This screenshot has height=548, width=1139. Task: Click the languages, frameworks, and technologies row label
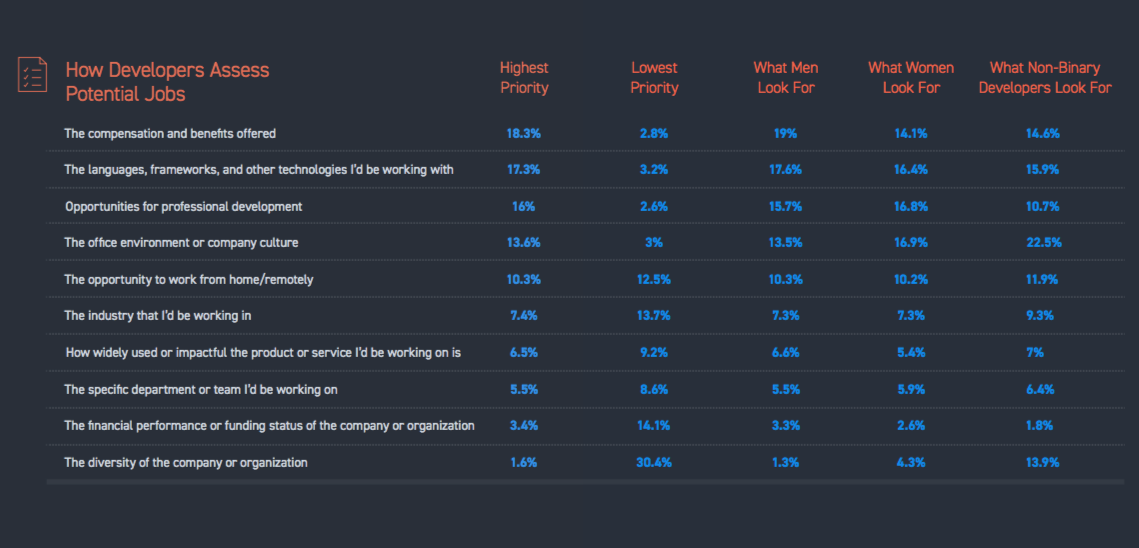click(259, 170)
